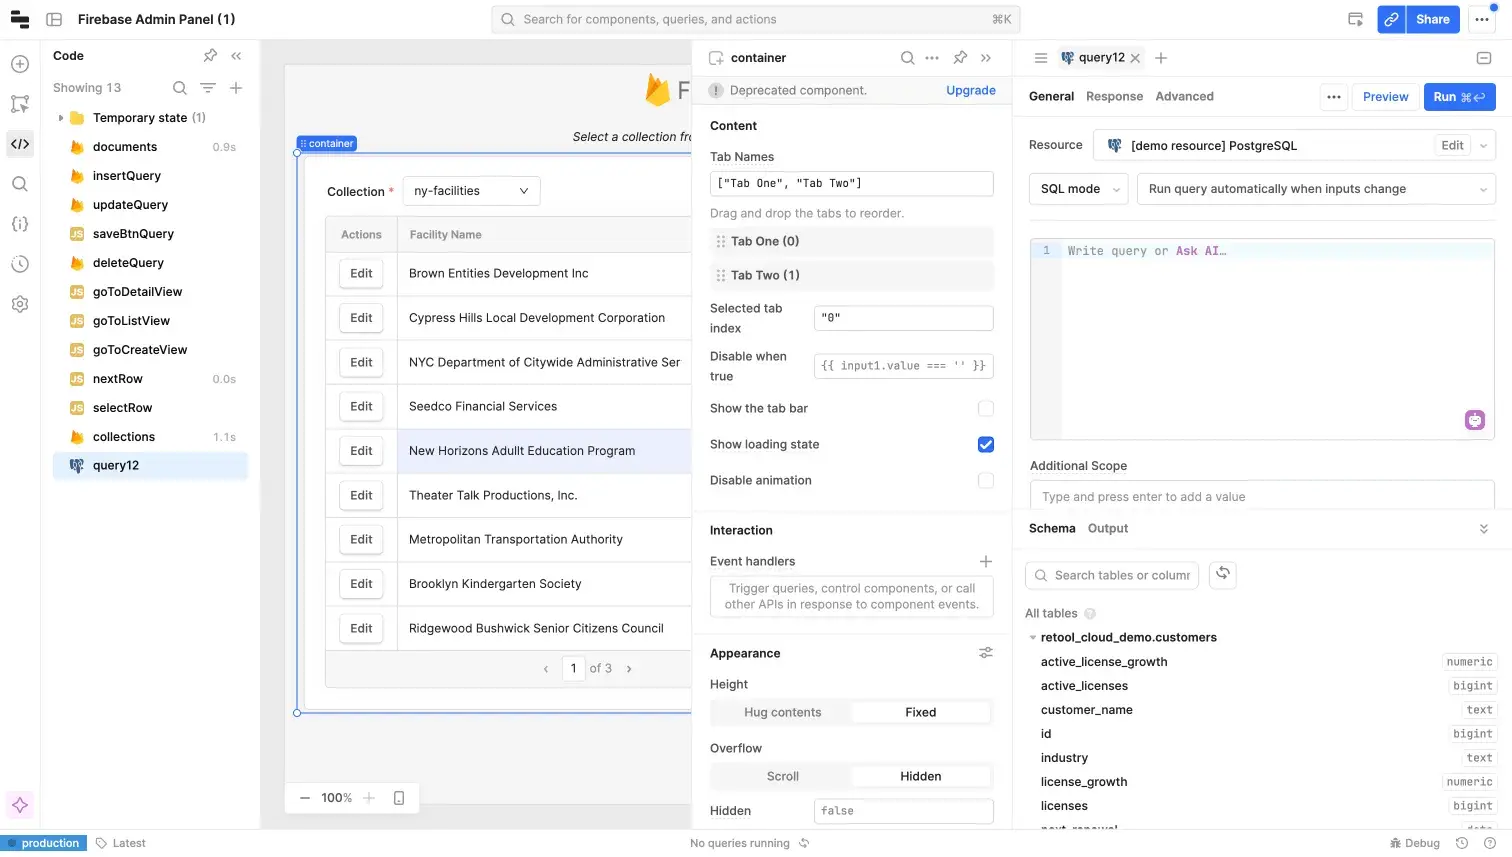Click Edit for Seedco Financial Services

point(361,406)
